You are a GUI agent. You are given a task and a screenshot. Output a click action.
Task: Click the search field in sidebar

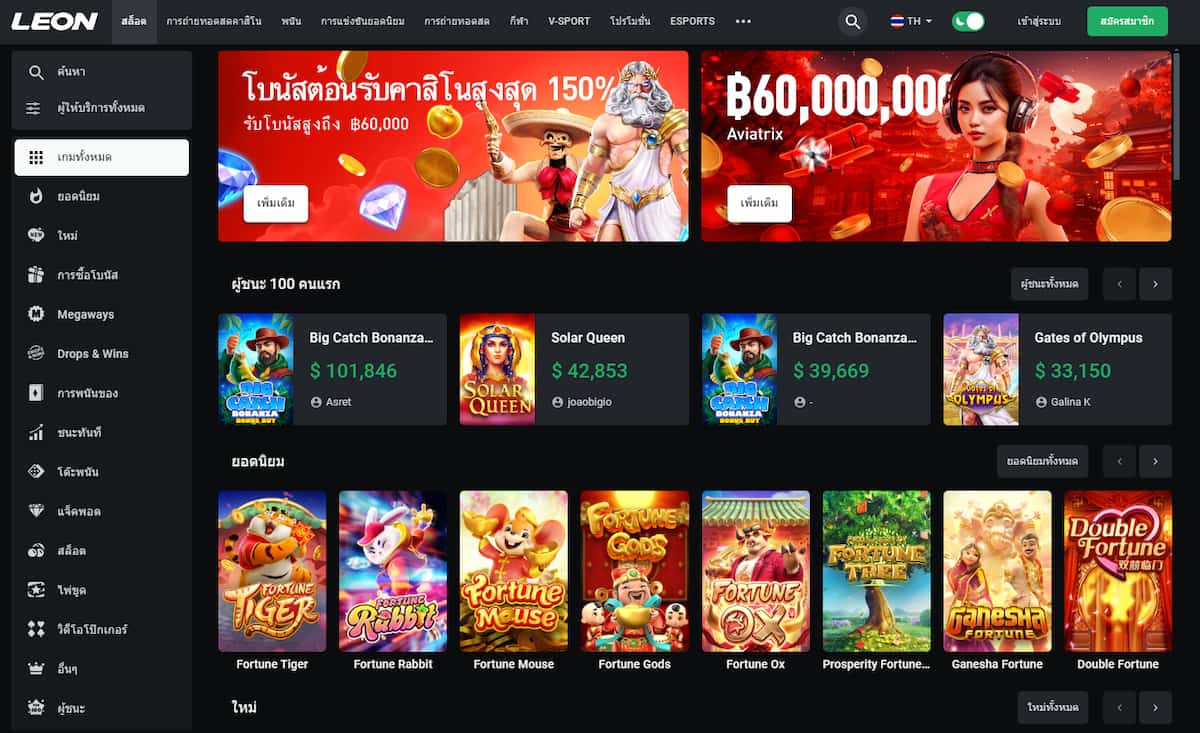coord(101,72)
